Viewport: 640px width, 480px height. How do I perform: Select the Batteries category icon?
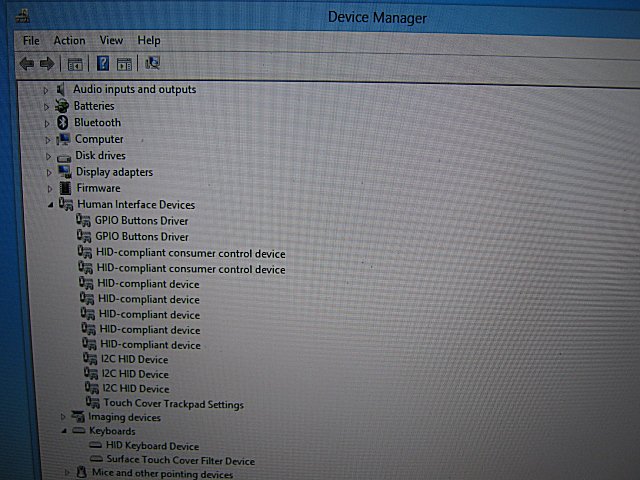point(62,106)
